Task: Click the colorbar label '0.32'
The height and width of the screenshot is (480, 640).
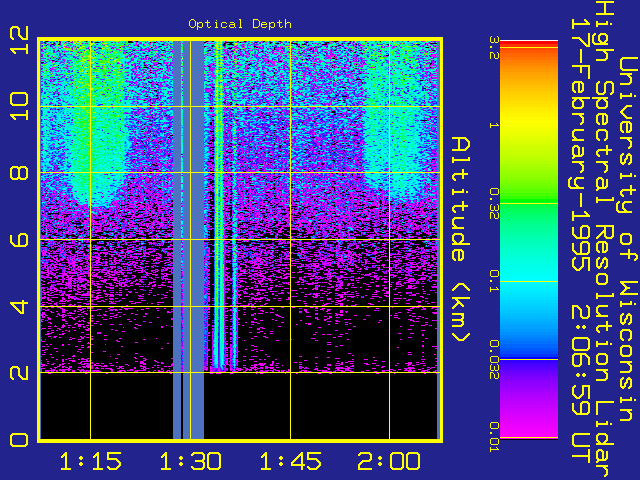Action: (x=494, y=204)
